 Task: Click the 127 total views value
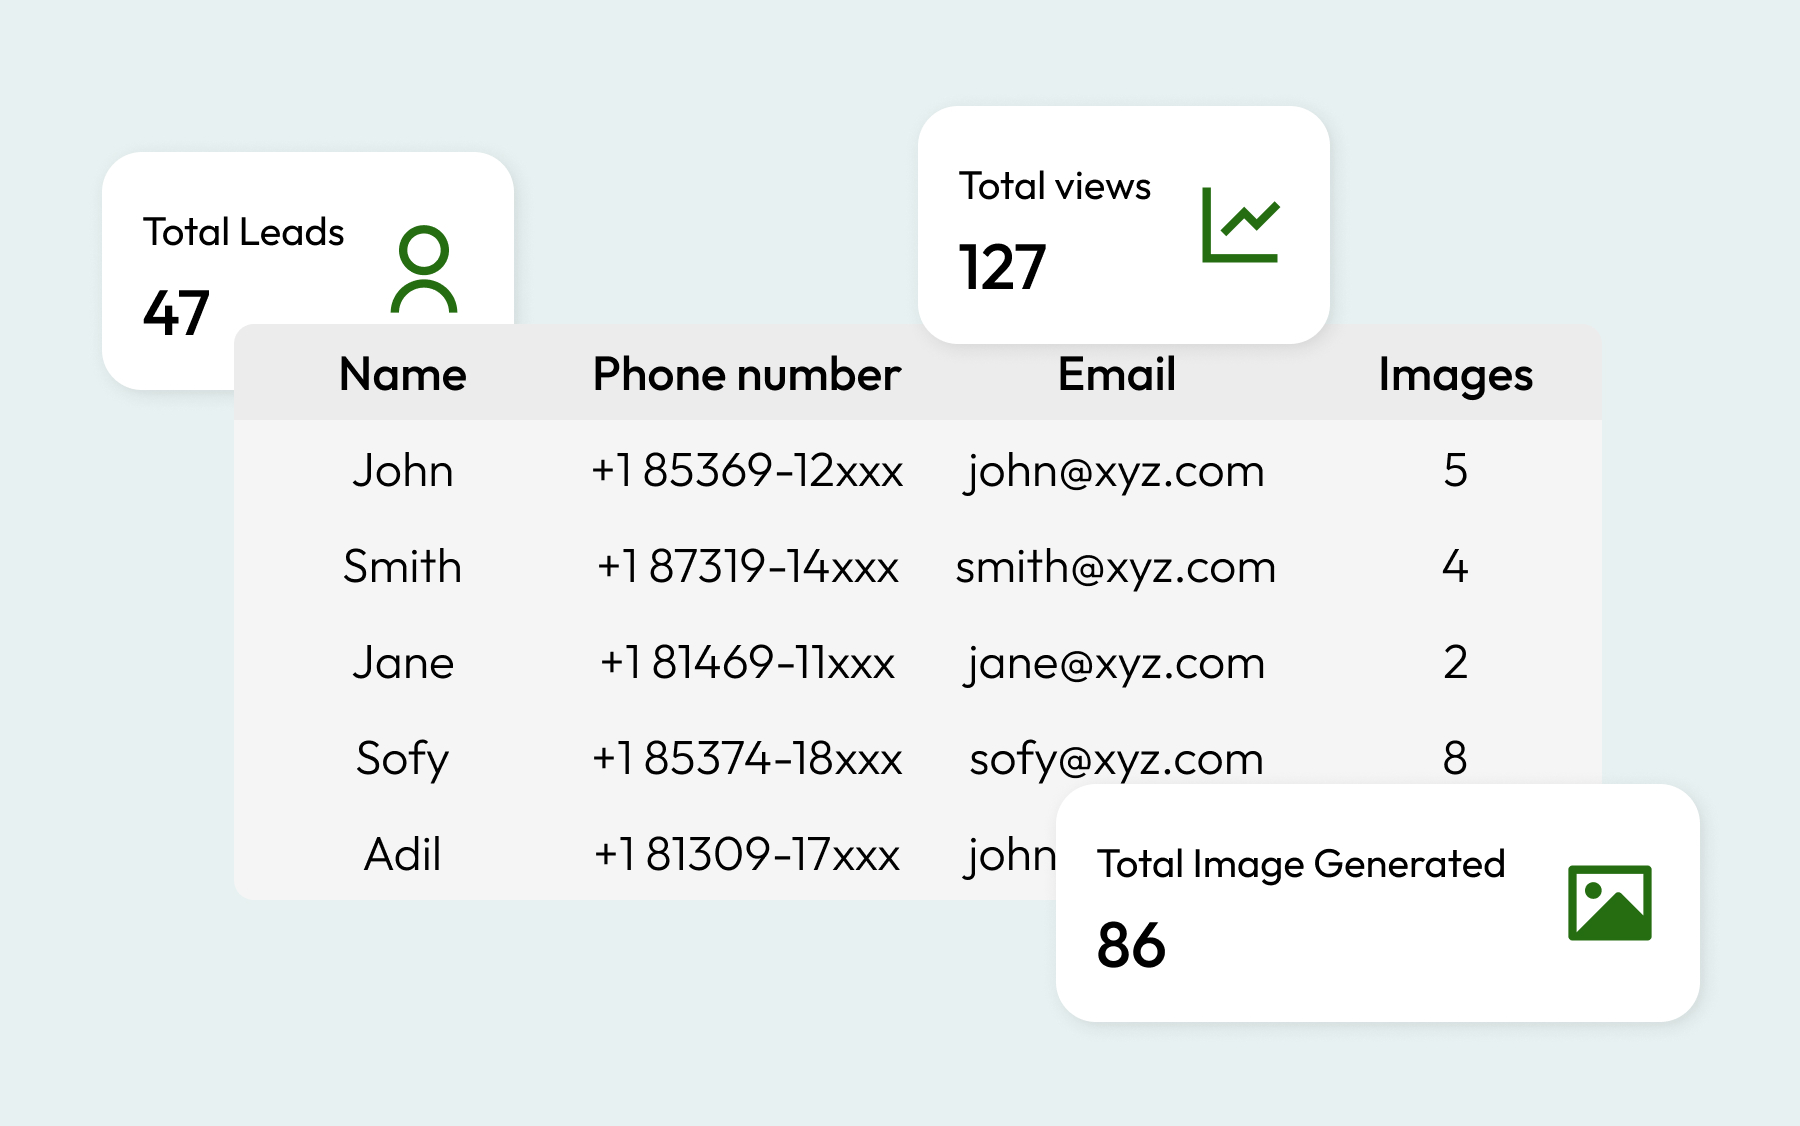pyautogui.click(x=1002, y=267)
